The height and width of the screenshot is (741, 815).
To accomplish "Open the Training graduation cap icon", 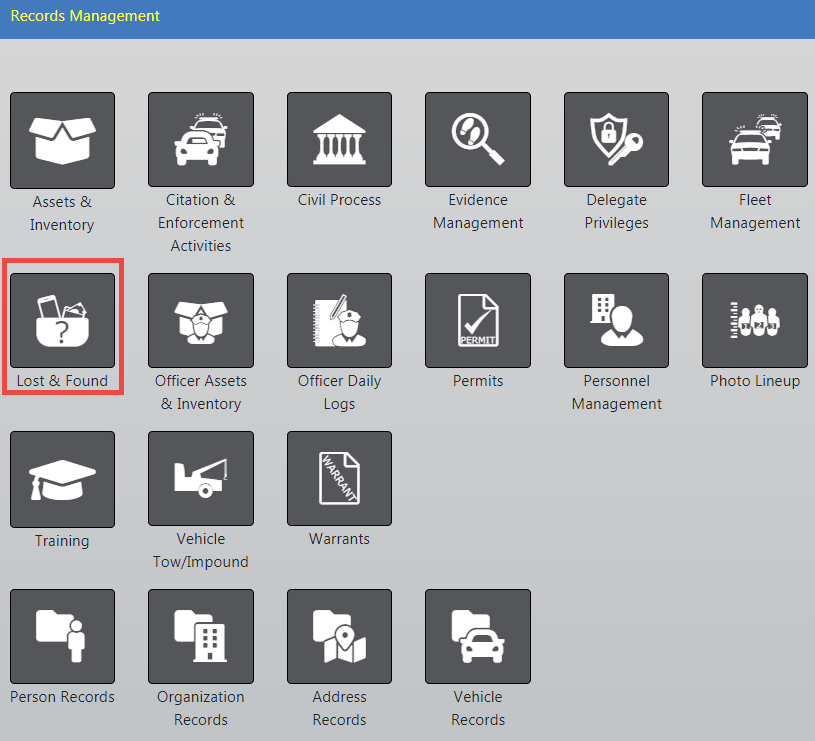I will (62, 479).
